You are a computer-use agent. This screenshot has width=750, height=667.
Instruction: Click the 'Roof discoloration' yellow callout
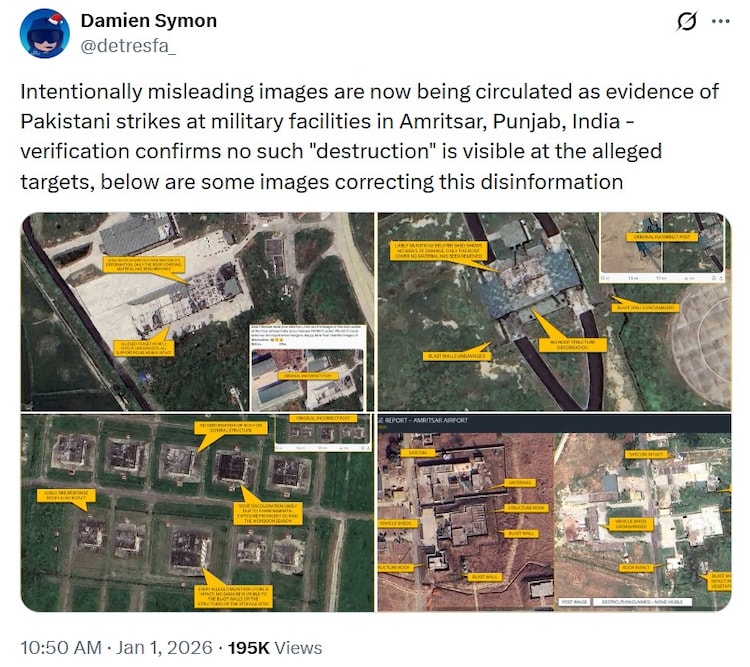point(267,513)
